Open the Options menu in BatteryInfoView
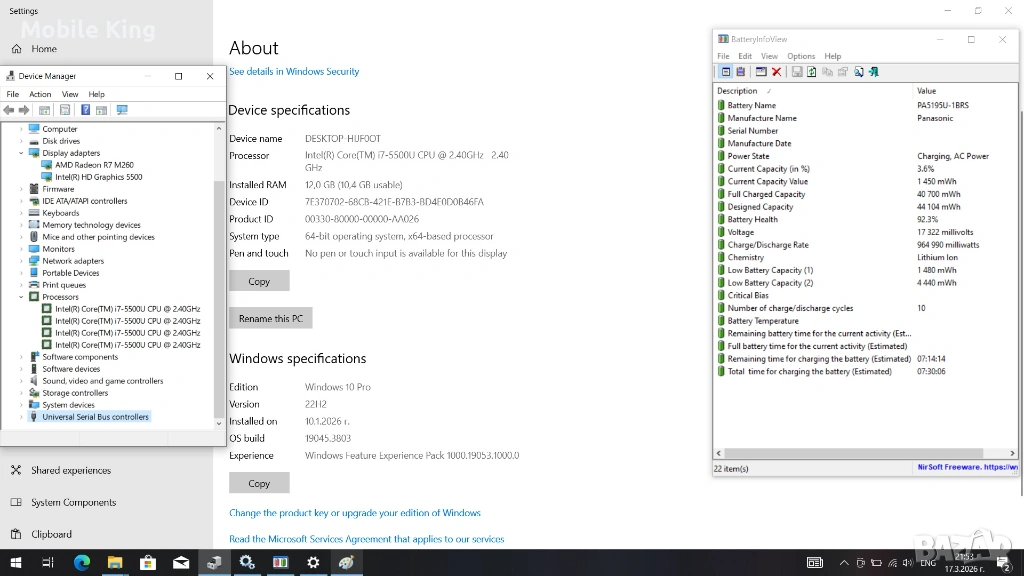Screen dimensions: 1024x576 [801, 56]
